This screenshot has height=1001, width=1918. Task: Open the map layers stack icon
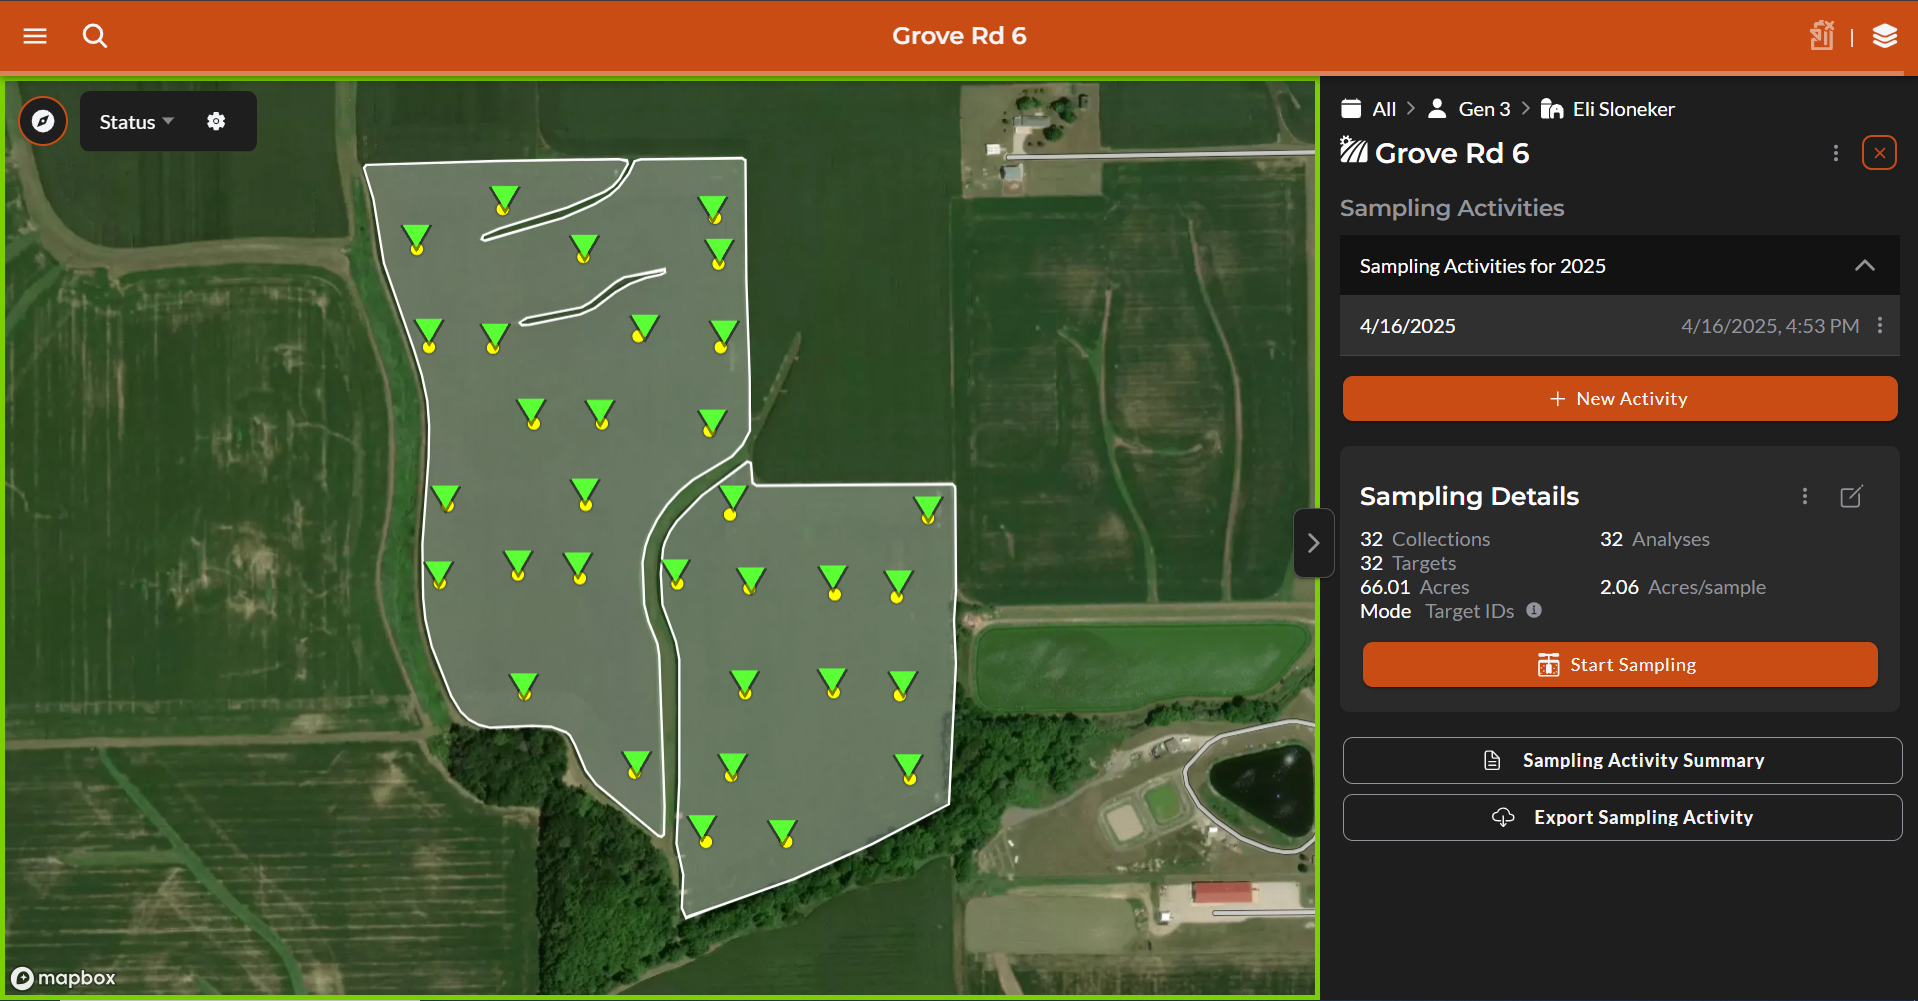tap(1885, 36)
